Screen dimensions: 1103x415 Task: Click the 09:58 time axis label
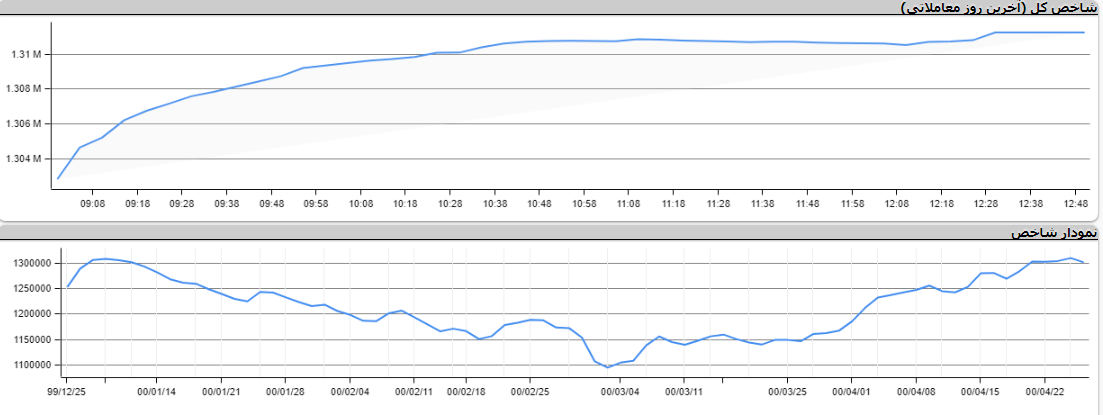(316, 203)
